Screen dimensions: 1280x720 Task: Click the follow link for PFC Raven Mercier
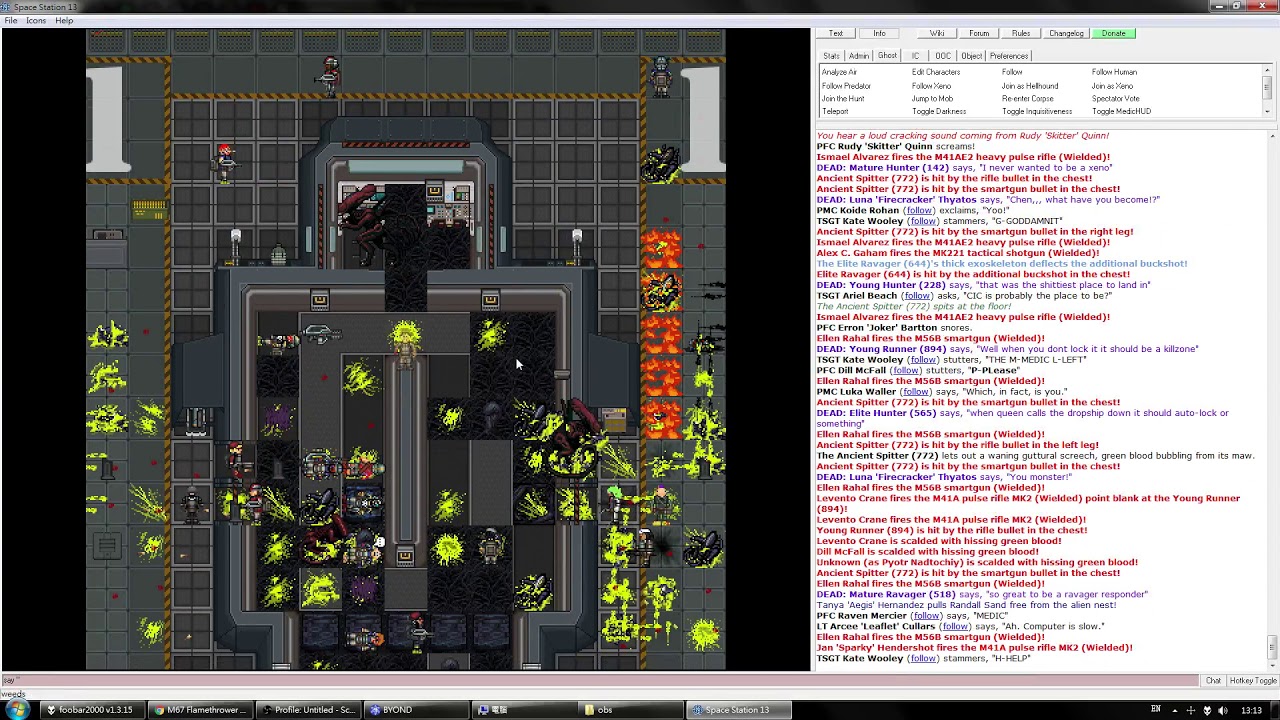[926, 616]
